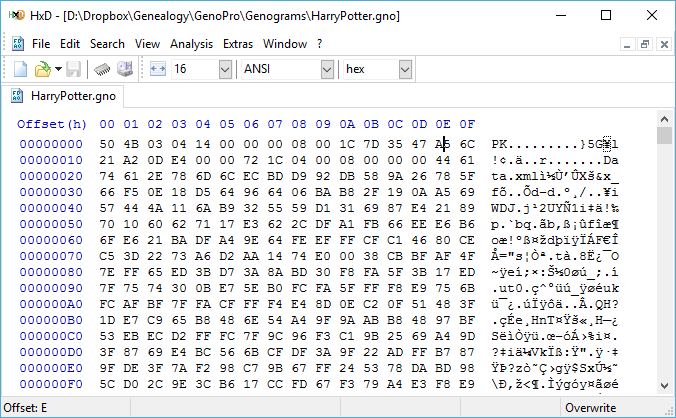
Task: Click the Open file folder icon
Action: 42,69
